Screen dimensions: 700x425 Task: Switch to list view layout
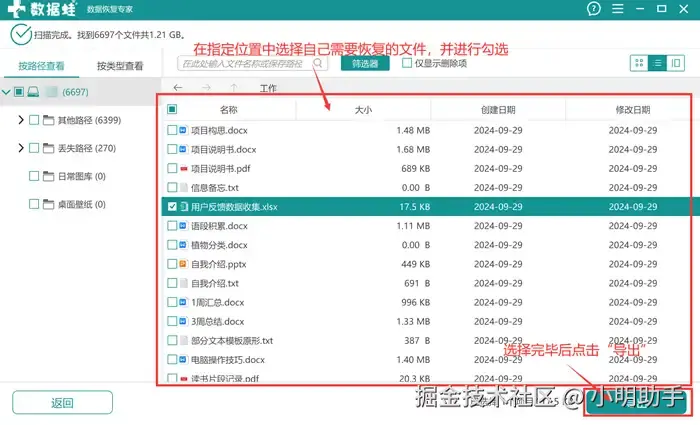click(x=657, y=63)
